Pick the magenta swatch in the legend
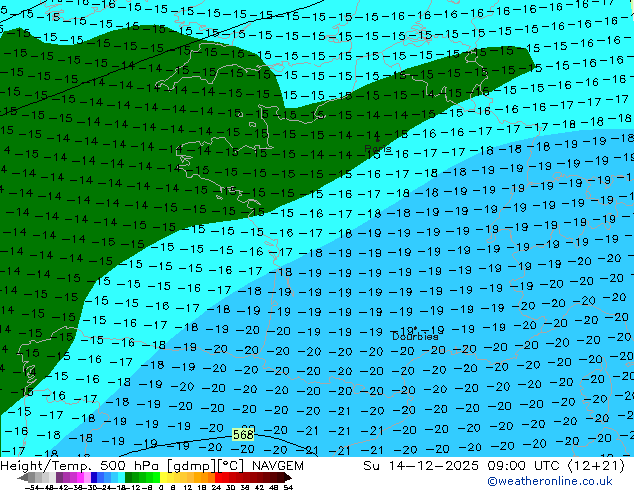 coord(80,477)
